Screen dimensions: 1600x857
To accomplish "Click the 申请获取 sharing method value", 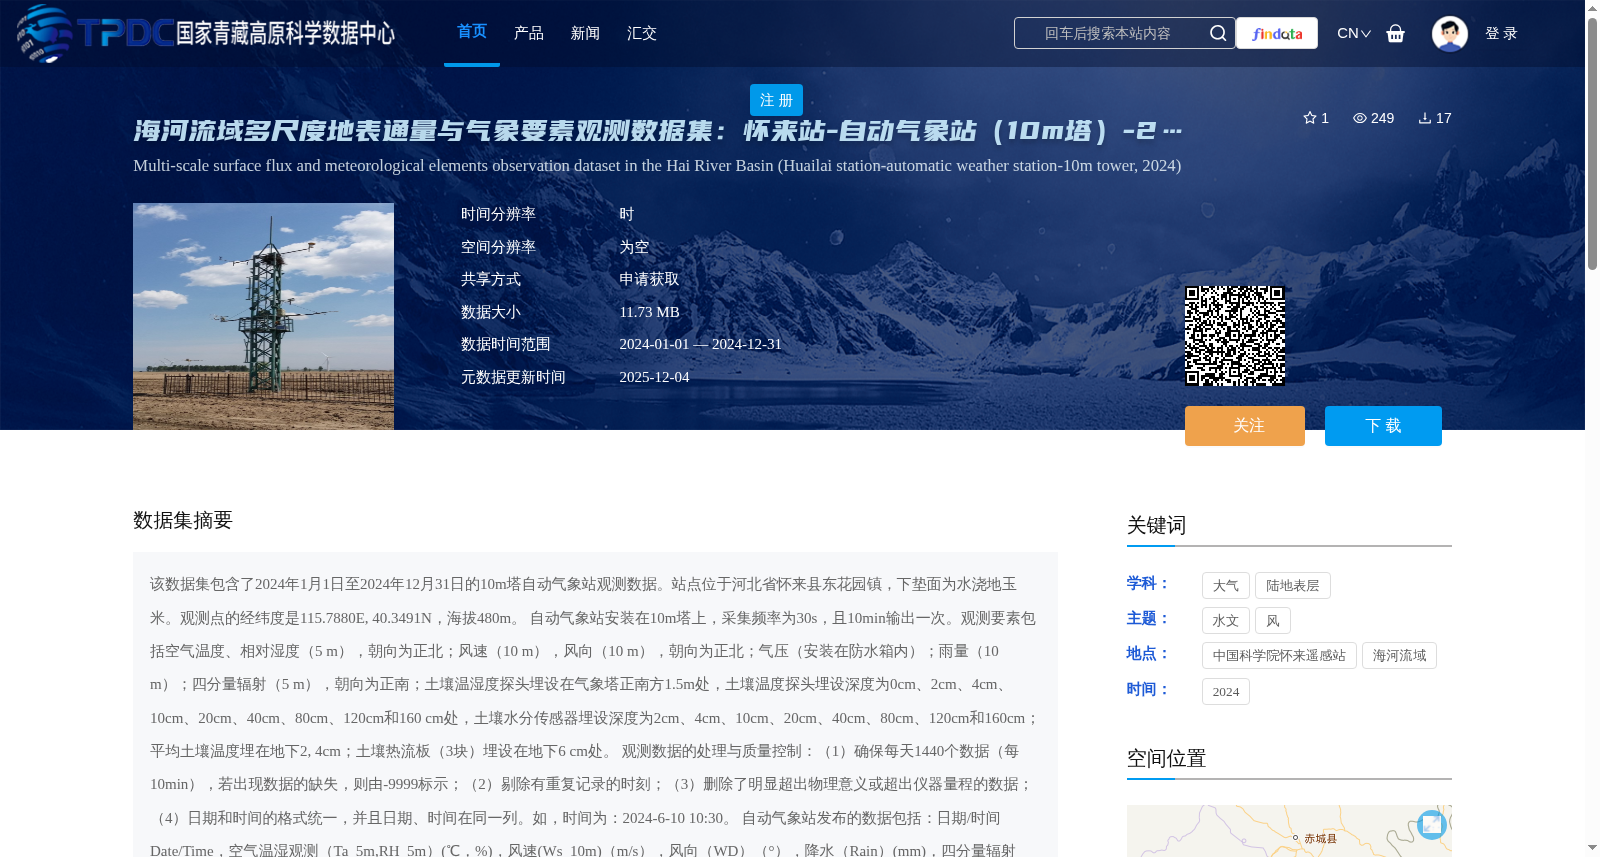I will point(649,279).
